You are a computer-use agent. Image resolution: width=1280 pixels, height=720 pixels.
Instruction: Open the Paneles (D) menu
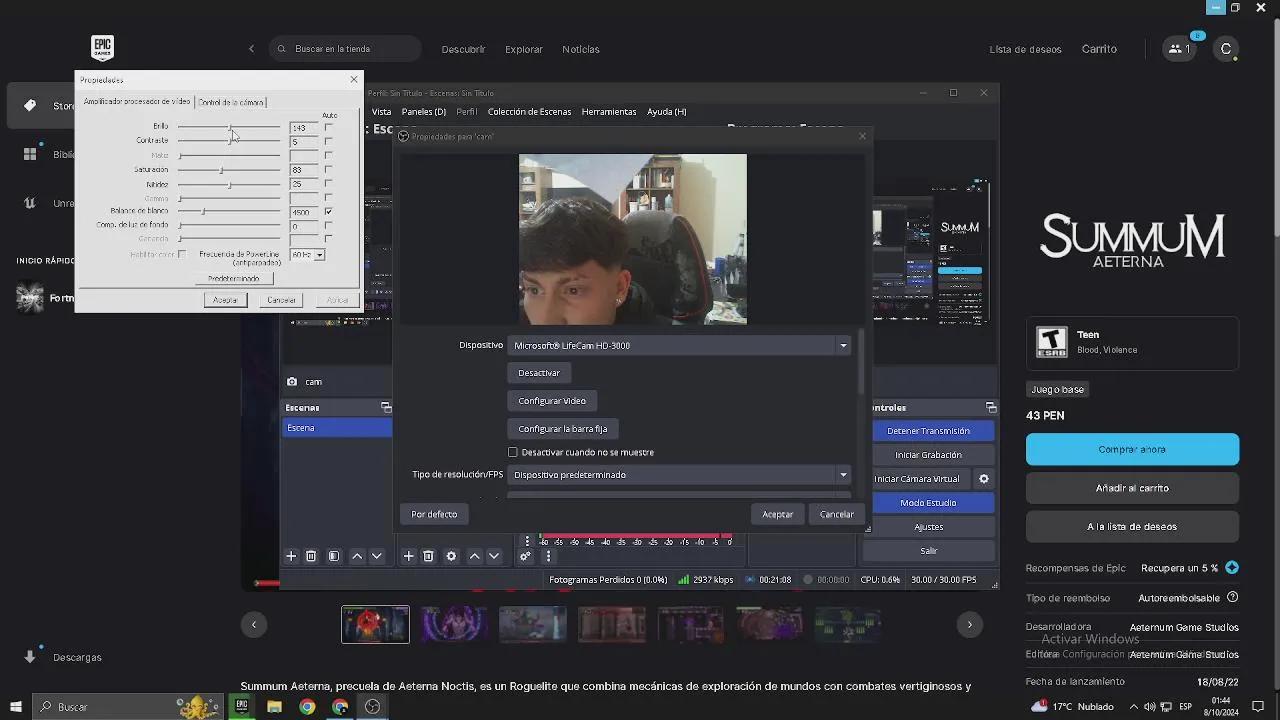[x=424, y=112]
